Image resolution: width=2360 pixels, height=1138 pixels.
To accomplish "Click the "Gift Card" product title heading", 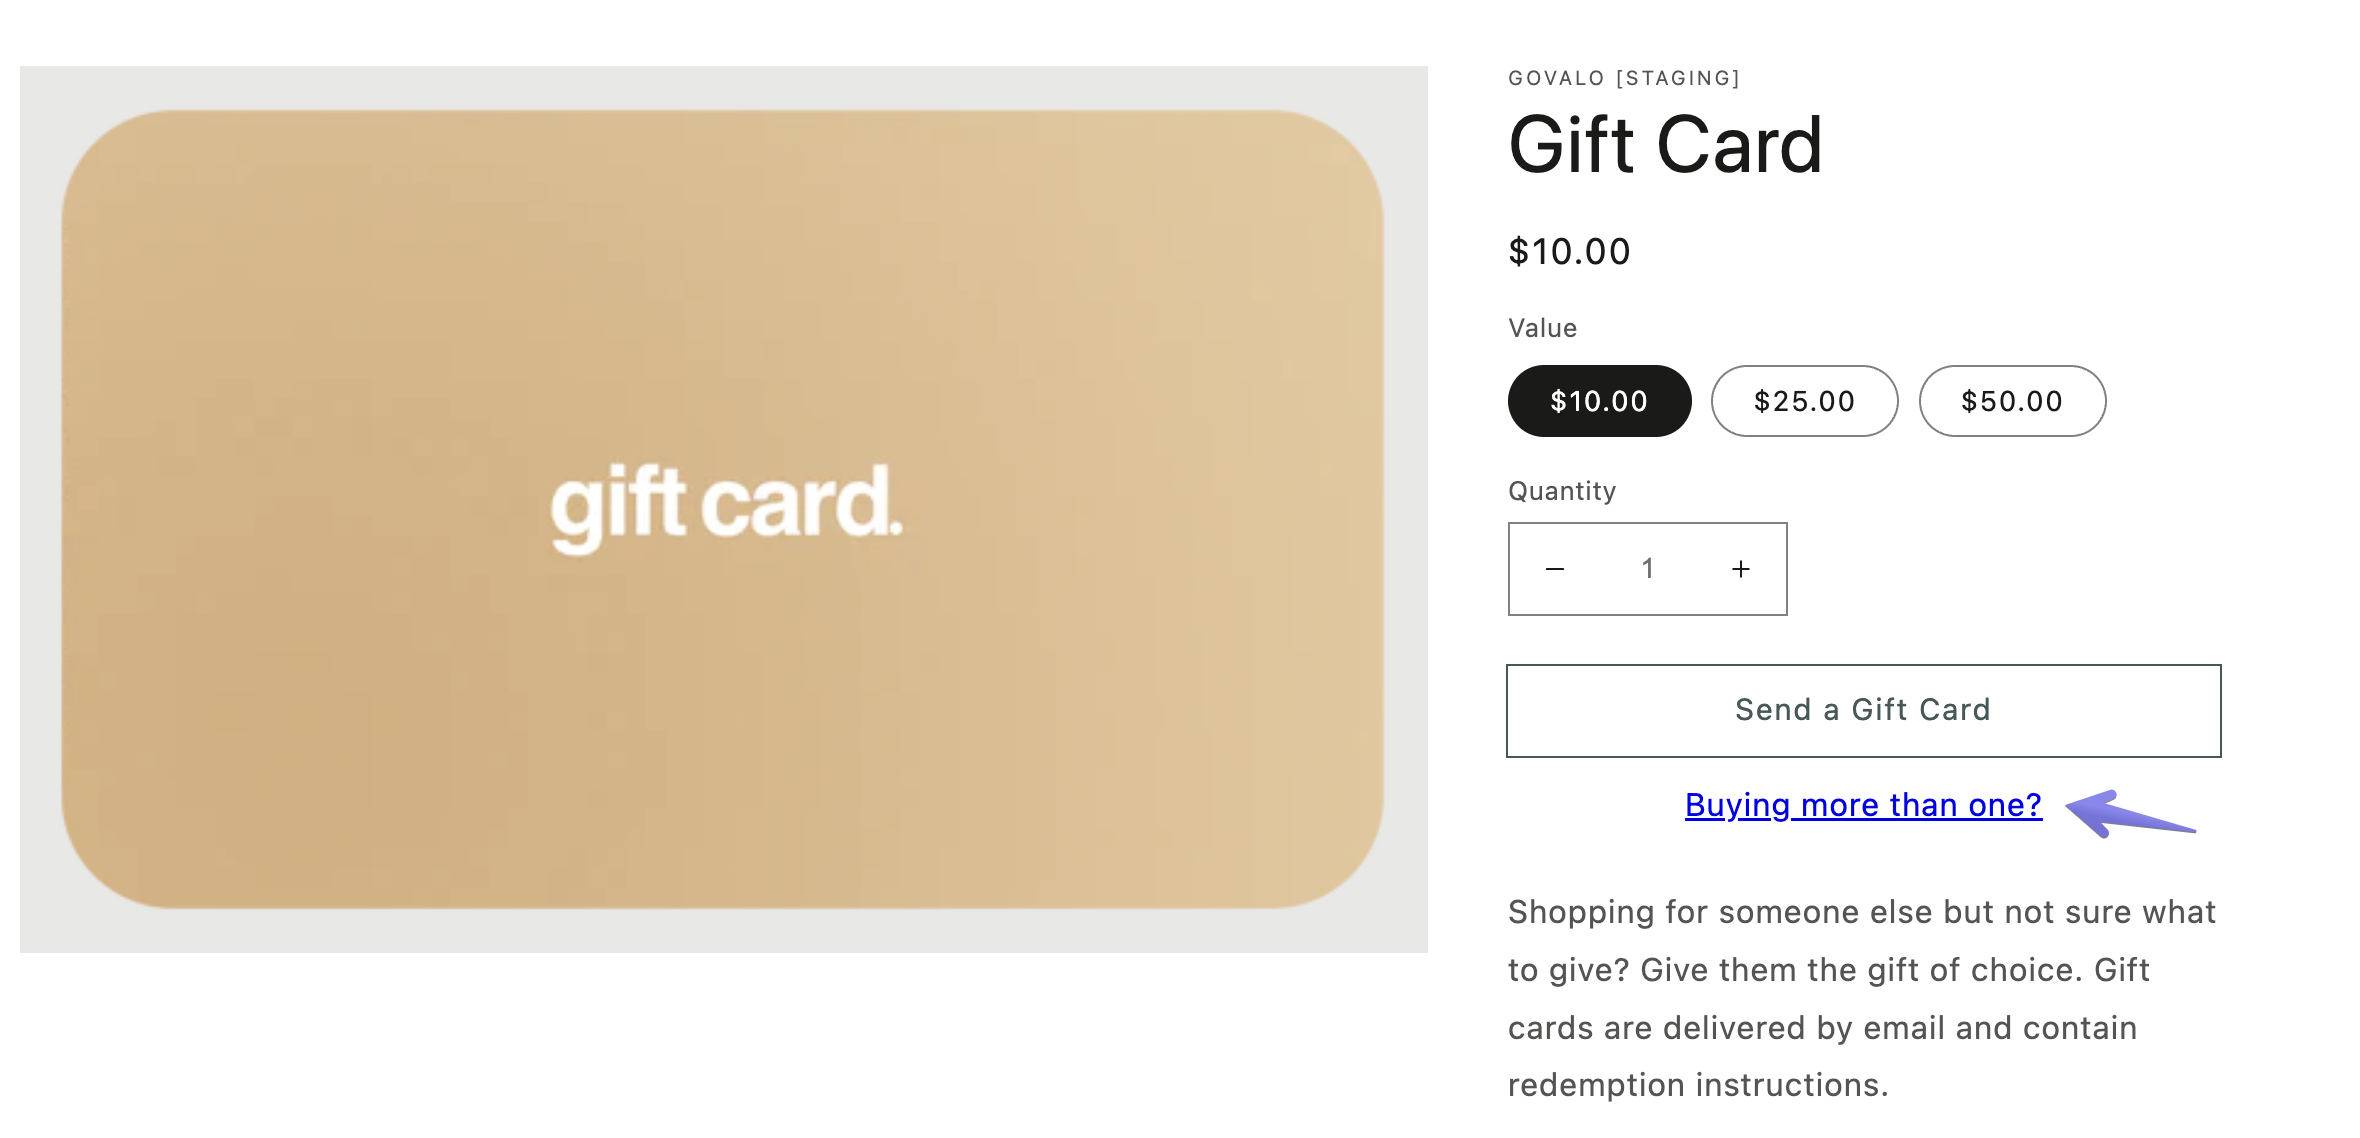I will pyautogui.click(x=1665, y=146).
